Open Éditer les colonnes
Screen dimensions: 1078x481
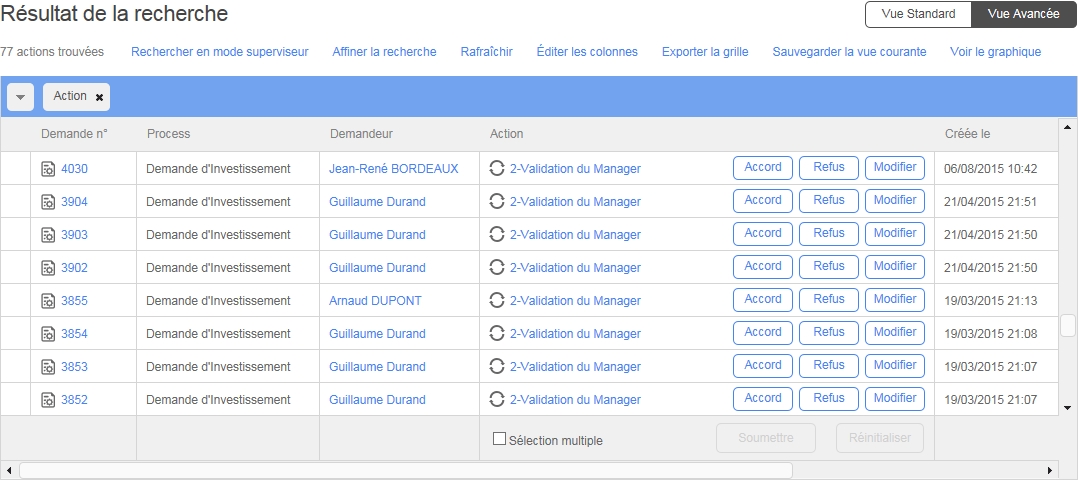coord(587,52)
